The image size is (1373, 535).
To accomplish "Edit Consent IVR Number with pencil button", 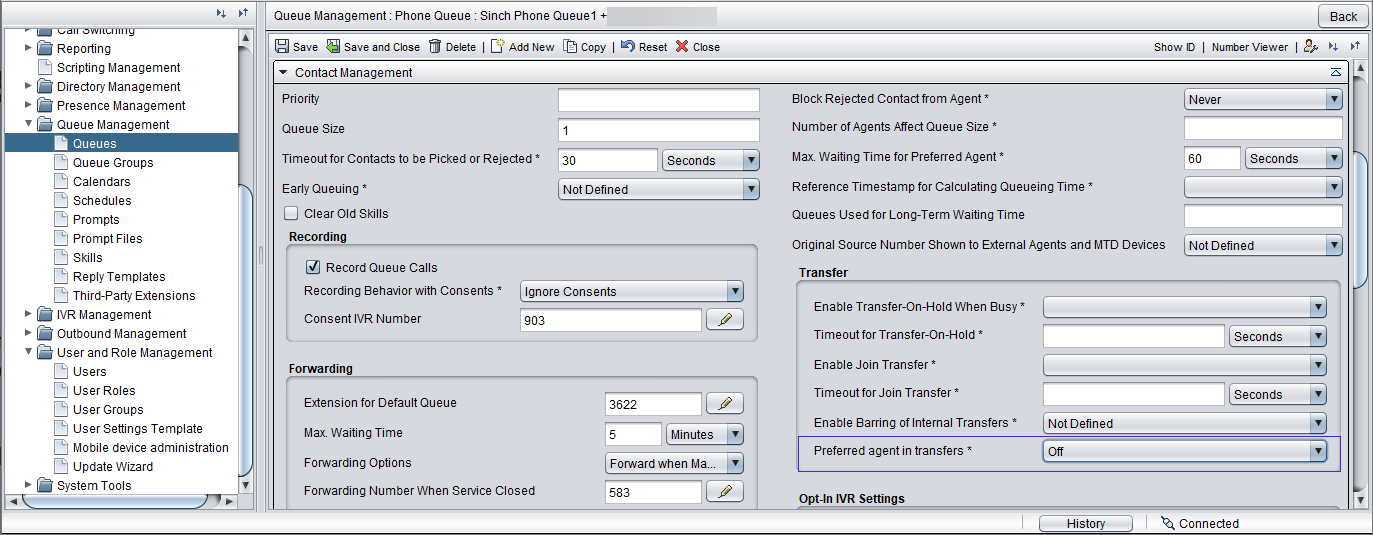I will 726,319.
